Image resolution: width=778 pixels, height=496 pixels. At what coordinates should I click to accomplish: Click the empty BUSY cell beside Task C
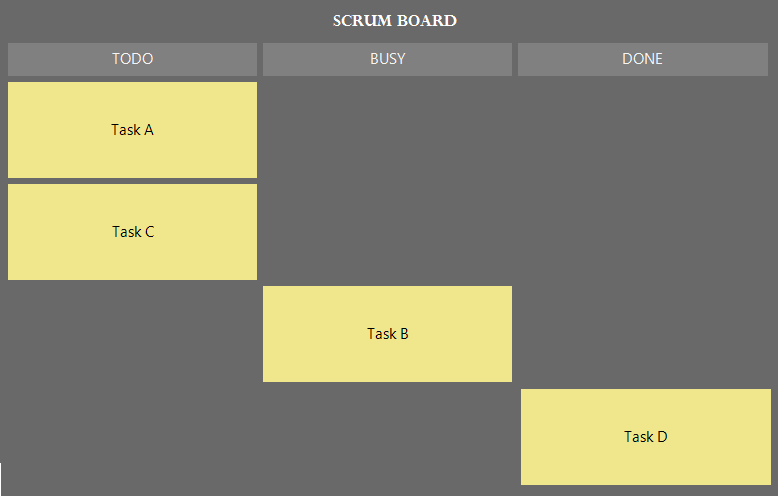coord(387,232)
